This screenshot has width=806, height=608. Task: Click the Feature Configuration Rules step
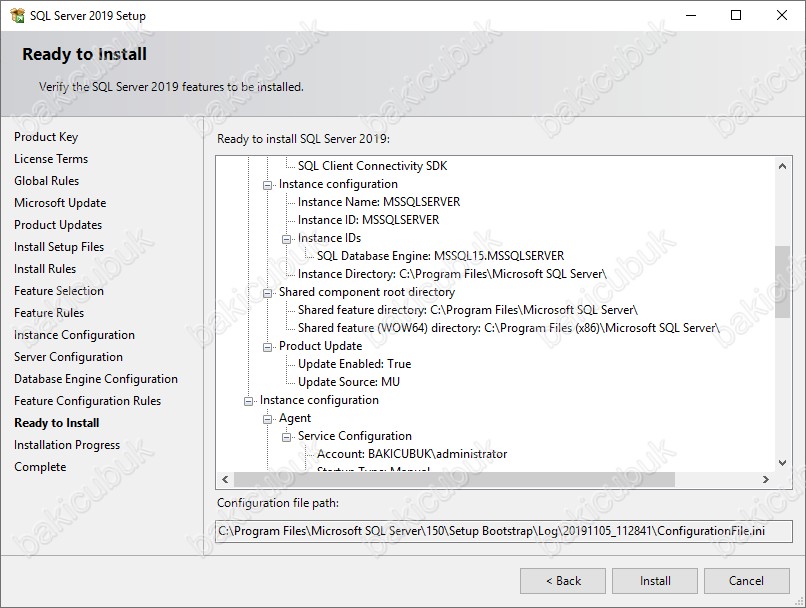click(x=87, y=401)
